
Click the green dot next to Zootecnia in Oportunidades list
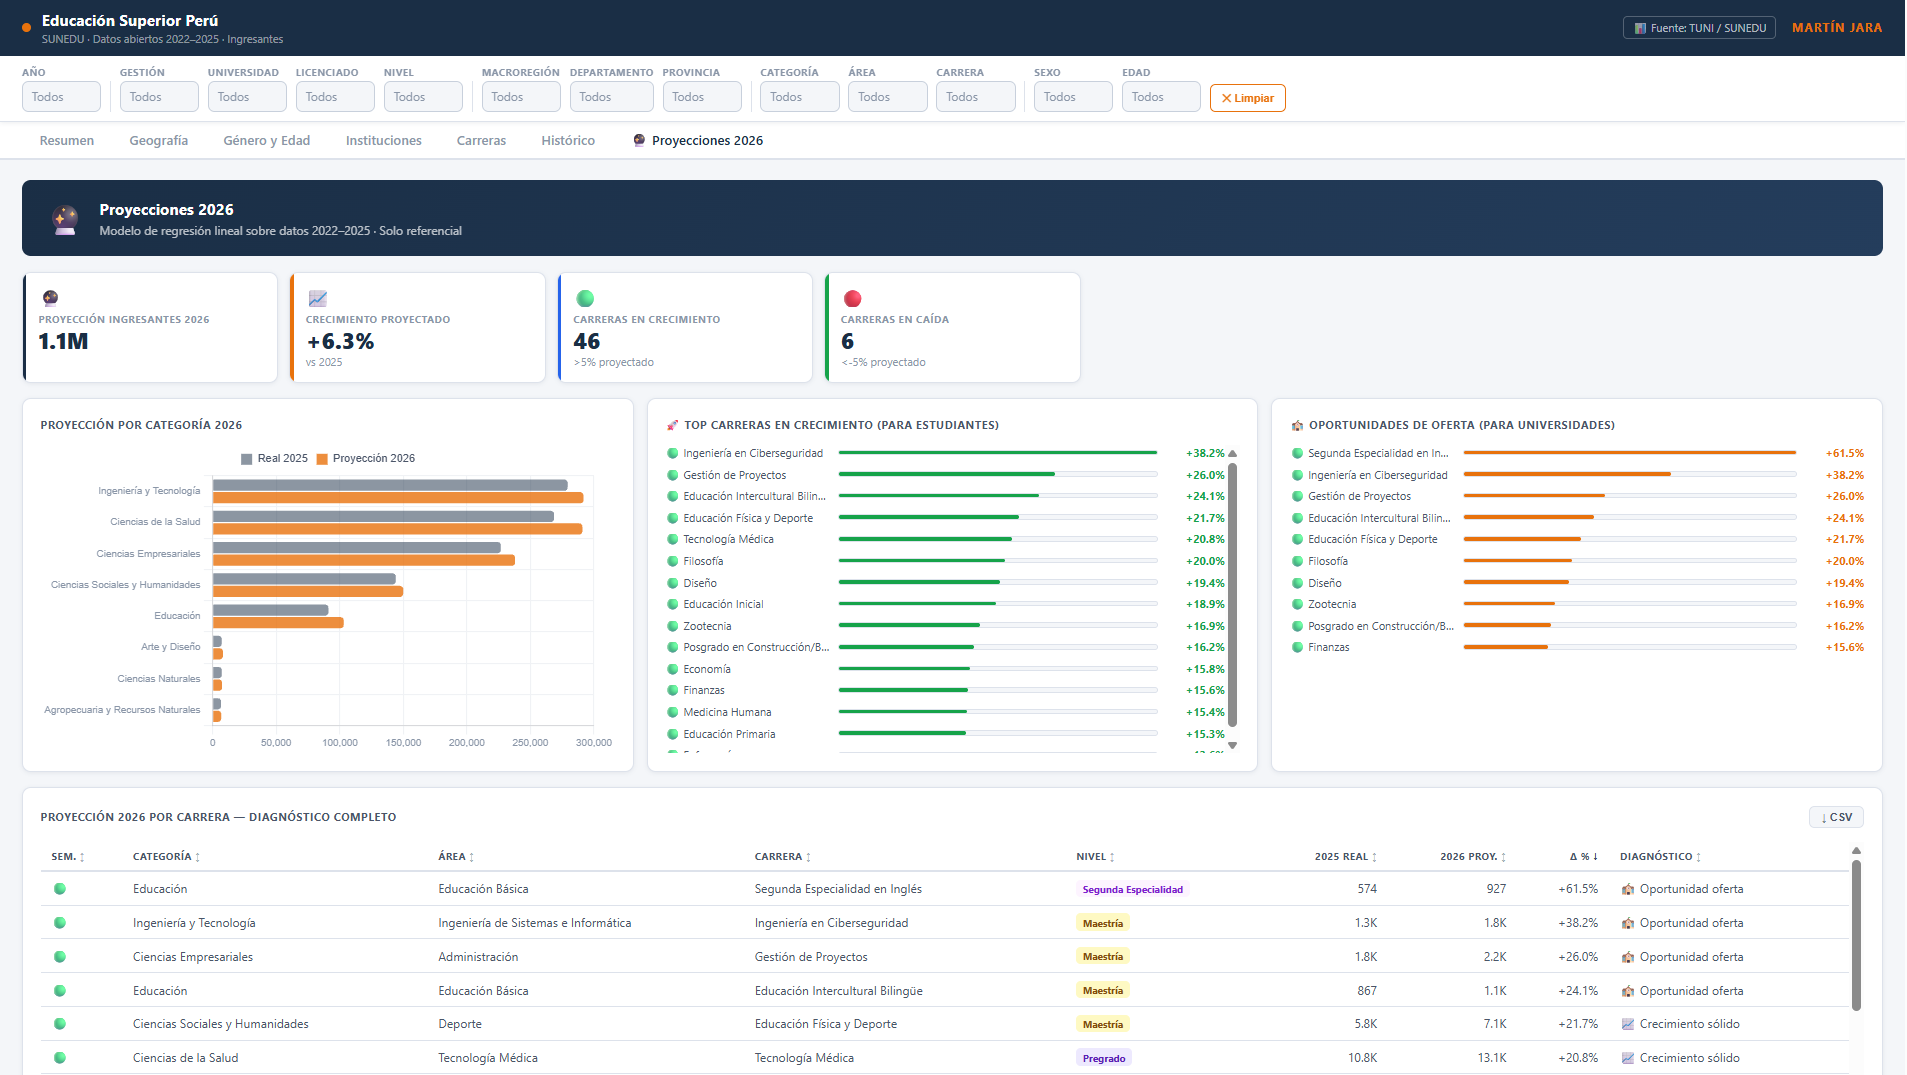click(1297, 604)
